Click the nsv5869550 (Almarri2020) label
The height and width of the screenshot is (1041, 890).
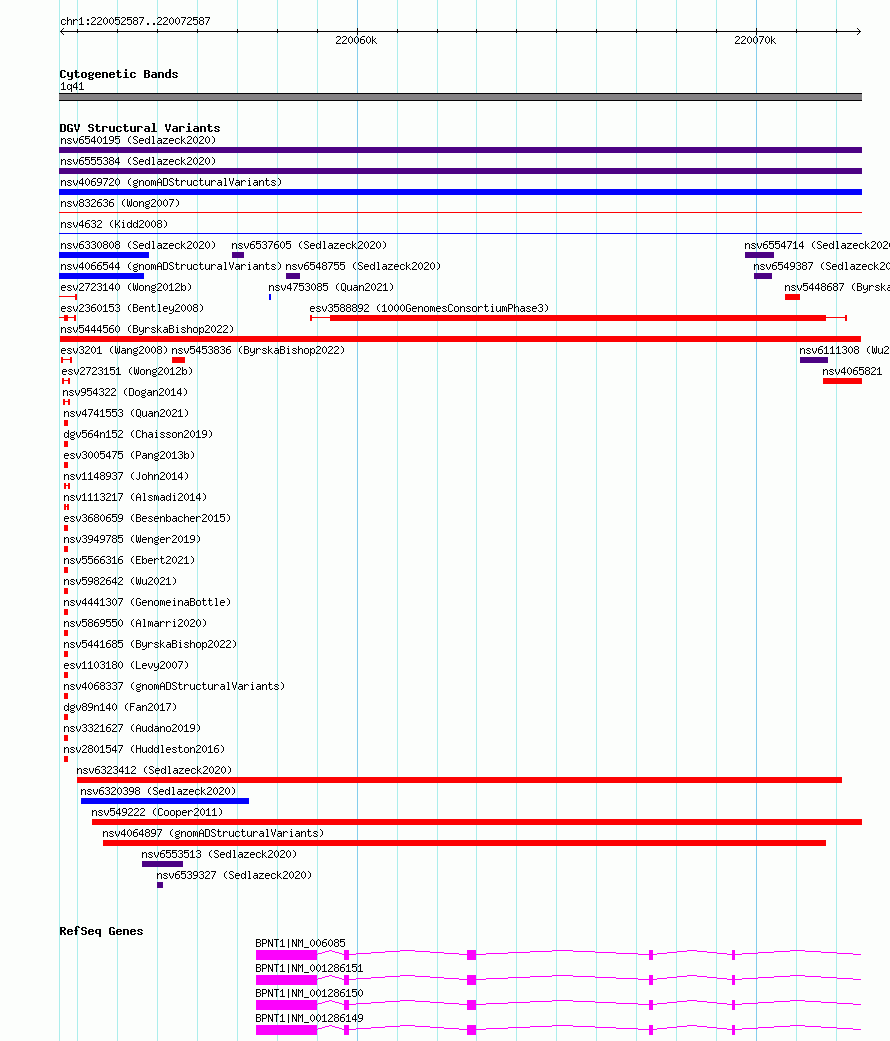135,623
